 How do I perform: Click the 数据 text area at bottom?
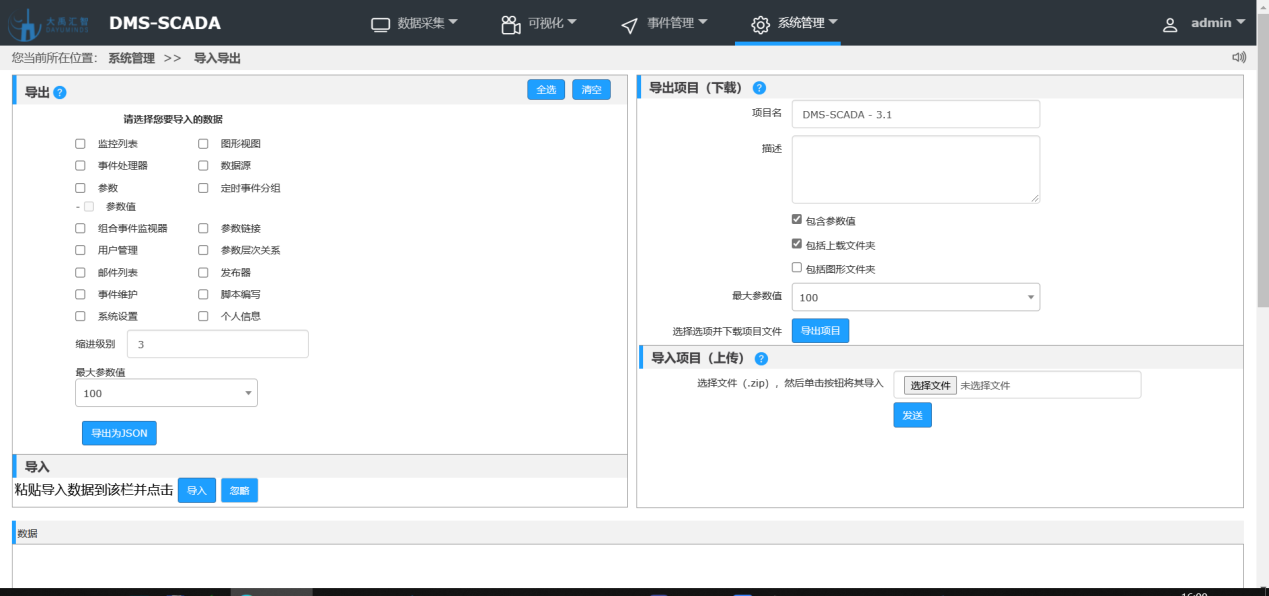[x=627, y=566]
